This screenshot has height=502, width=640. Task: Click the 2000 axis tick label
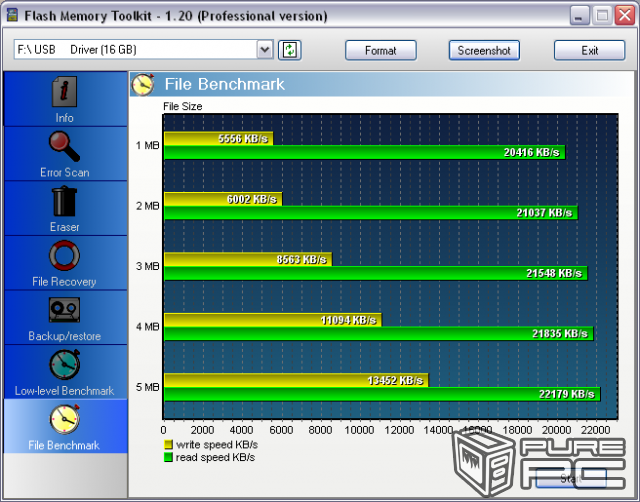coord(202,430)
